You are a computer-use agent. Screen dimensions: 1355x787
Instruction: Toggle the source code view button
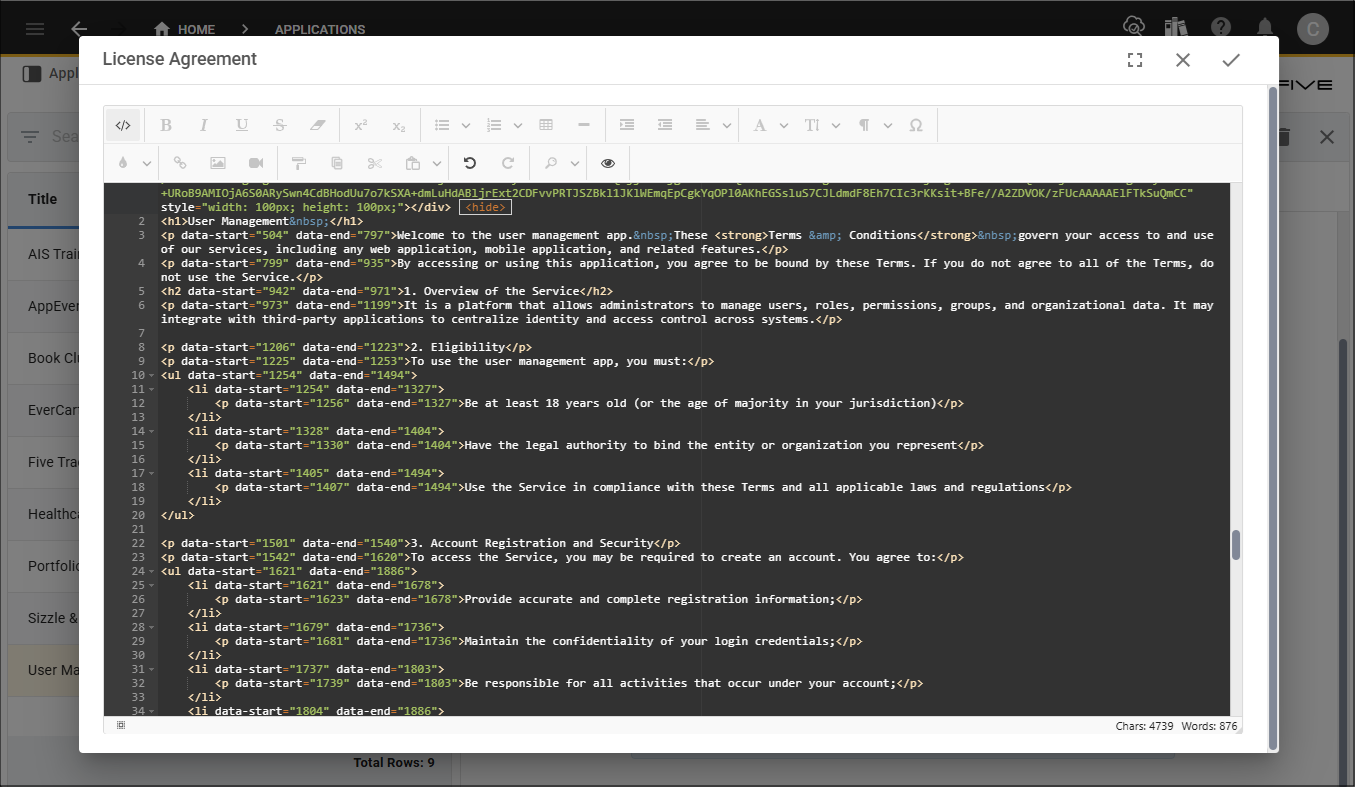123,125
